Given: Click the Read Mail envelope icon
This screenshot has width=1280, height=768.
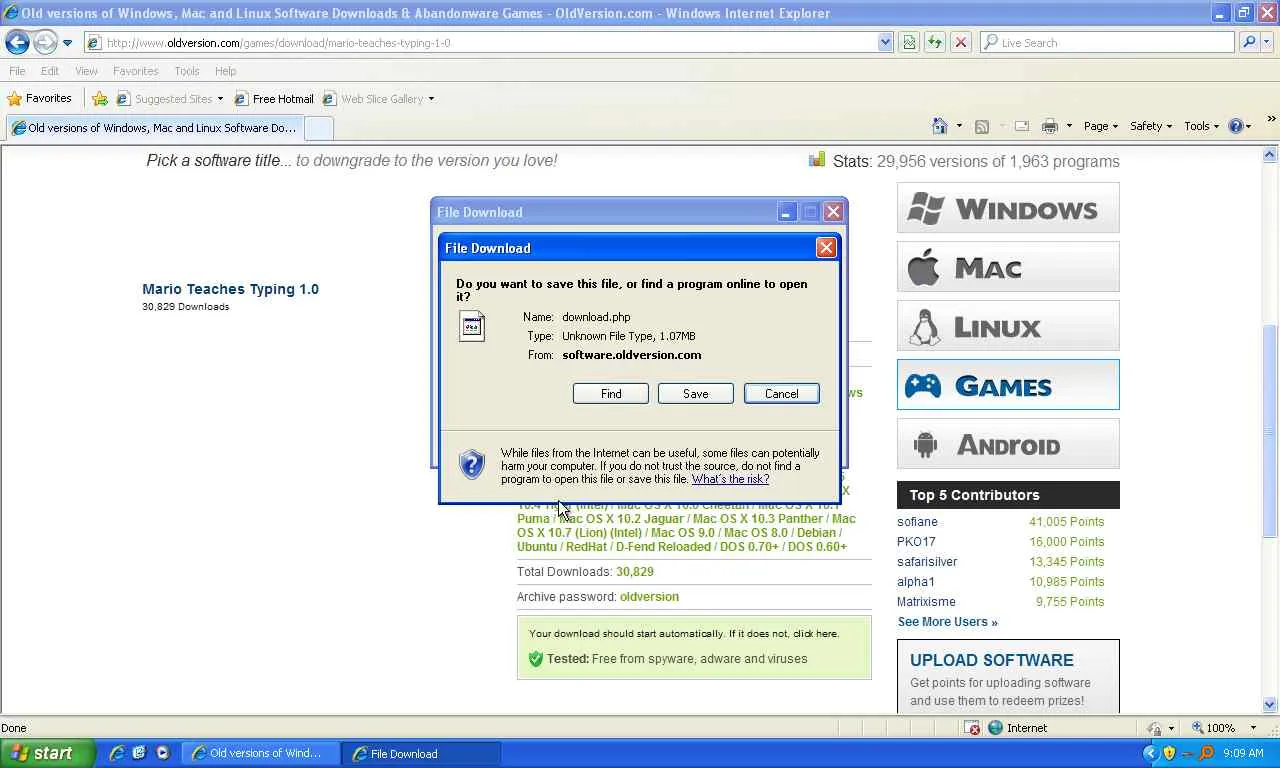Looking at the screenshot, I should (1021, 126).
